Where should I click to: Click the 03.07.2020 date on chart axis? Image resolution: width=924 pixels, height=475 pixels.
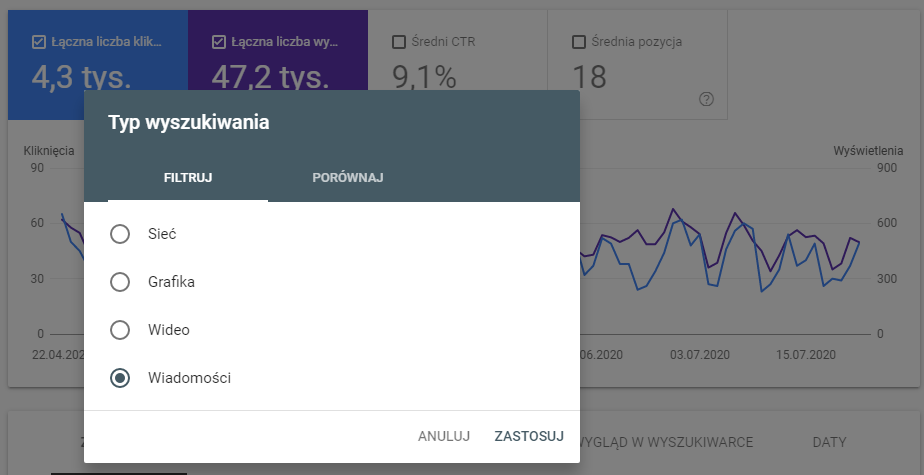(699, 355)
